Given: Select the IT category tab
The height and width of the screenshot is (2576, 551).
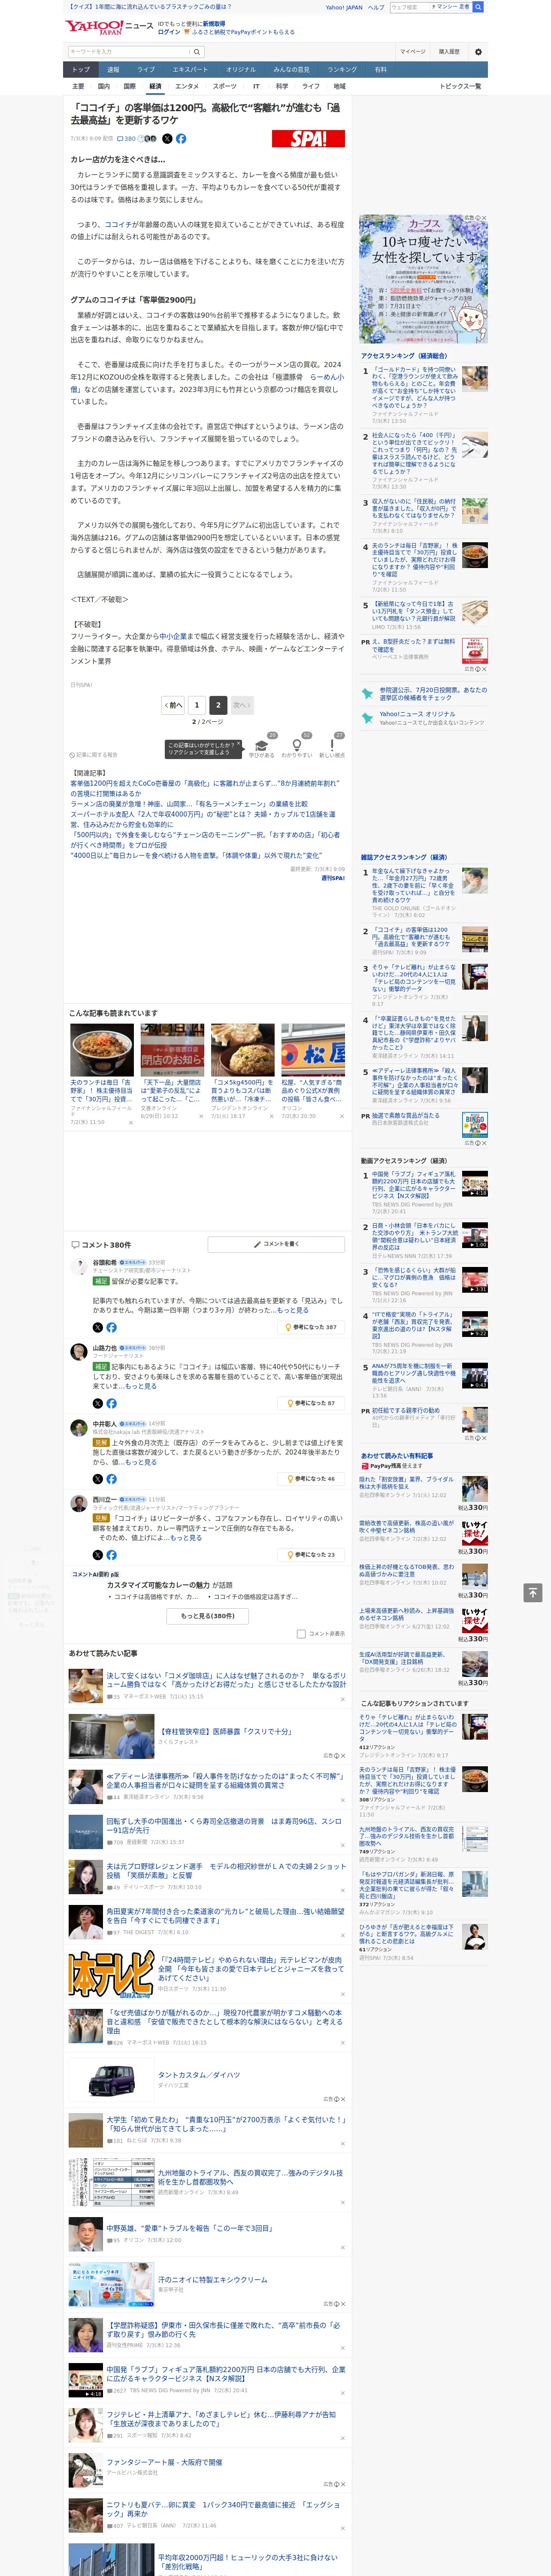Looking at the screenshot, I should [x=256, y=87].
